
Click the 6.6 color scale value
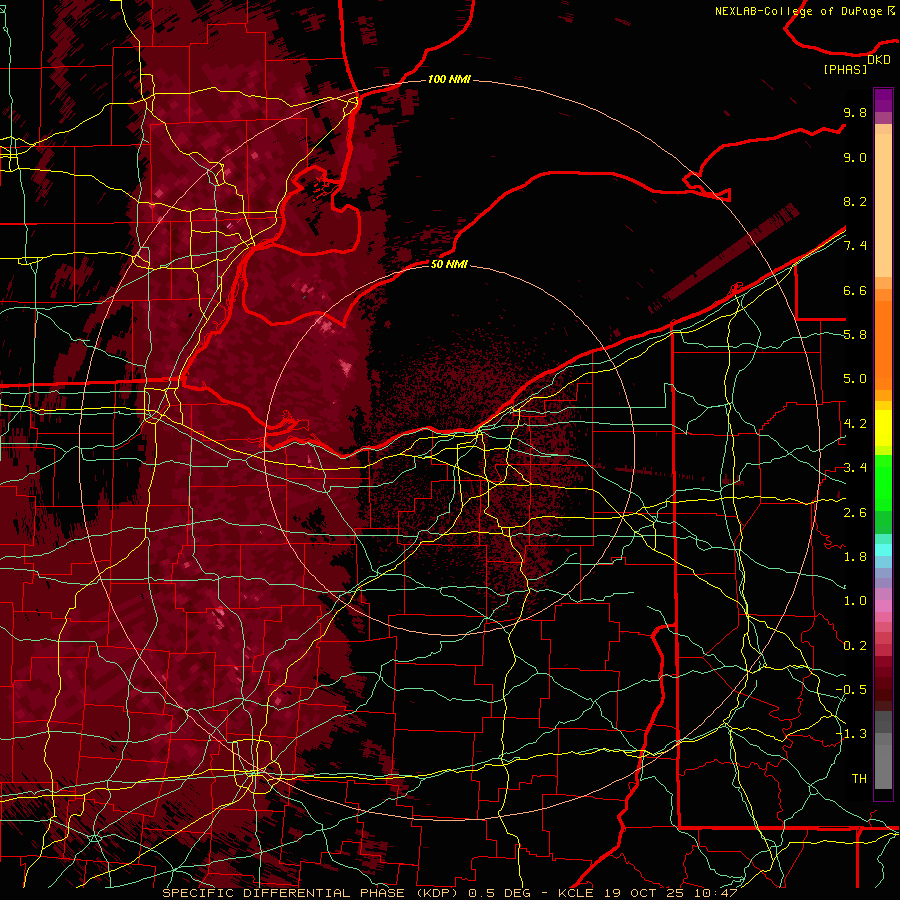(x=855, y=290)
